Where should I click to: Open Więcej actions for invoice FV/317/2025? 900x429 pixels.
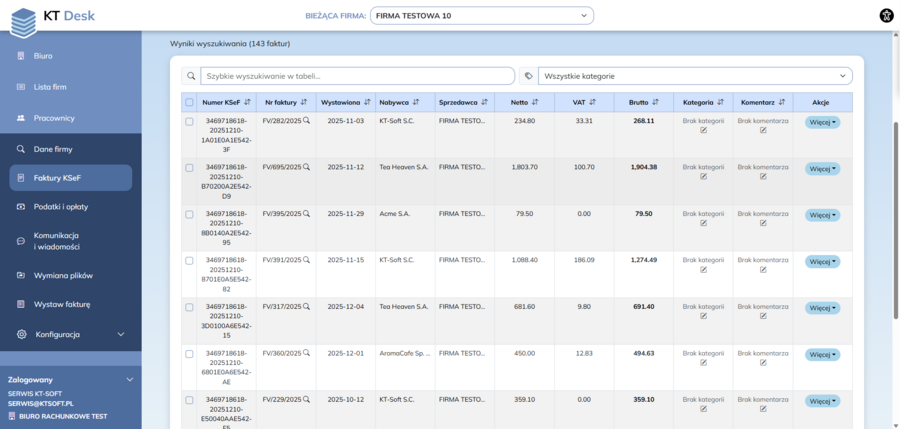tap(822, 308)
